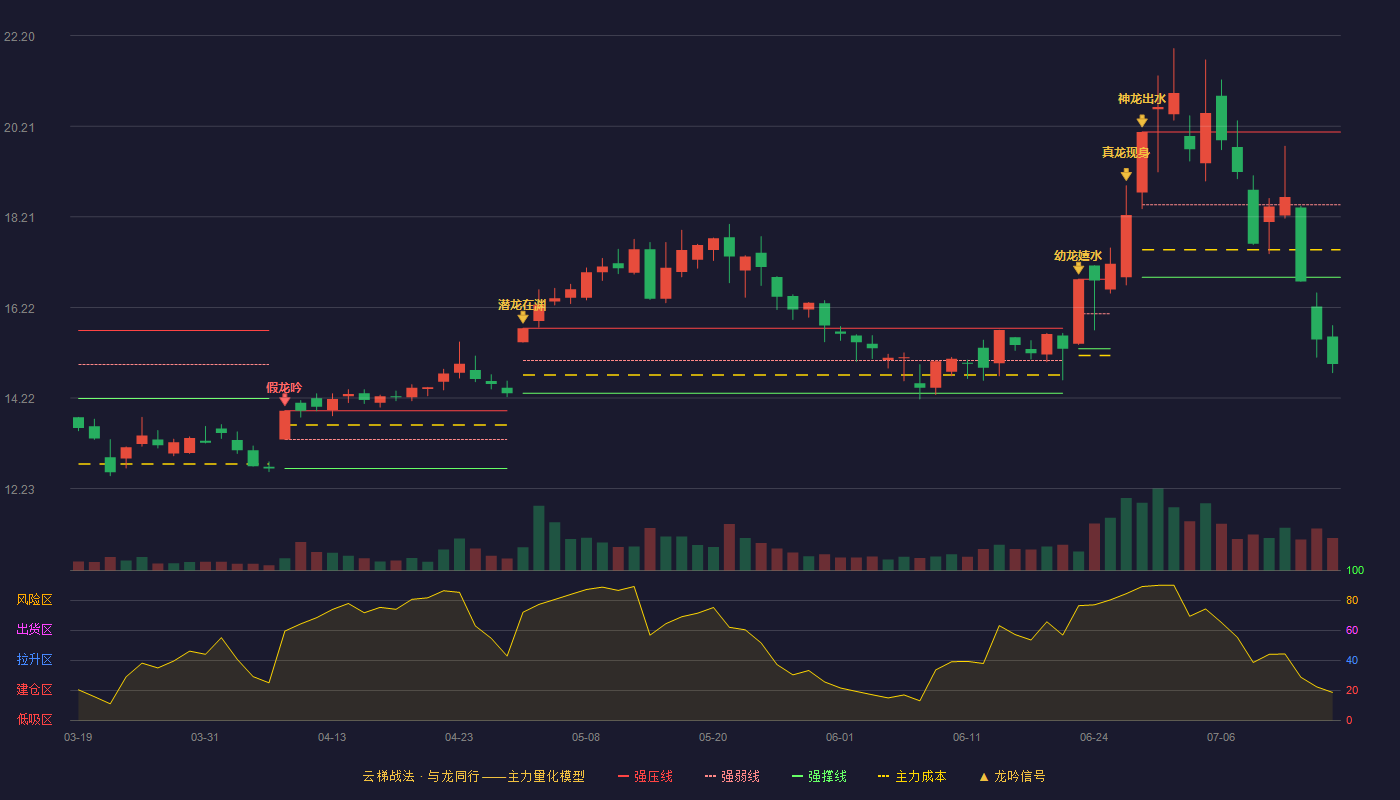
Task: Click the 幼龙嬉水 signal arrow marker
Action: (1078, 268)
